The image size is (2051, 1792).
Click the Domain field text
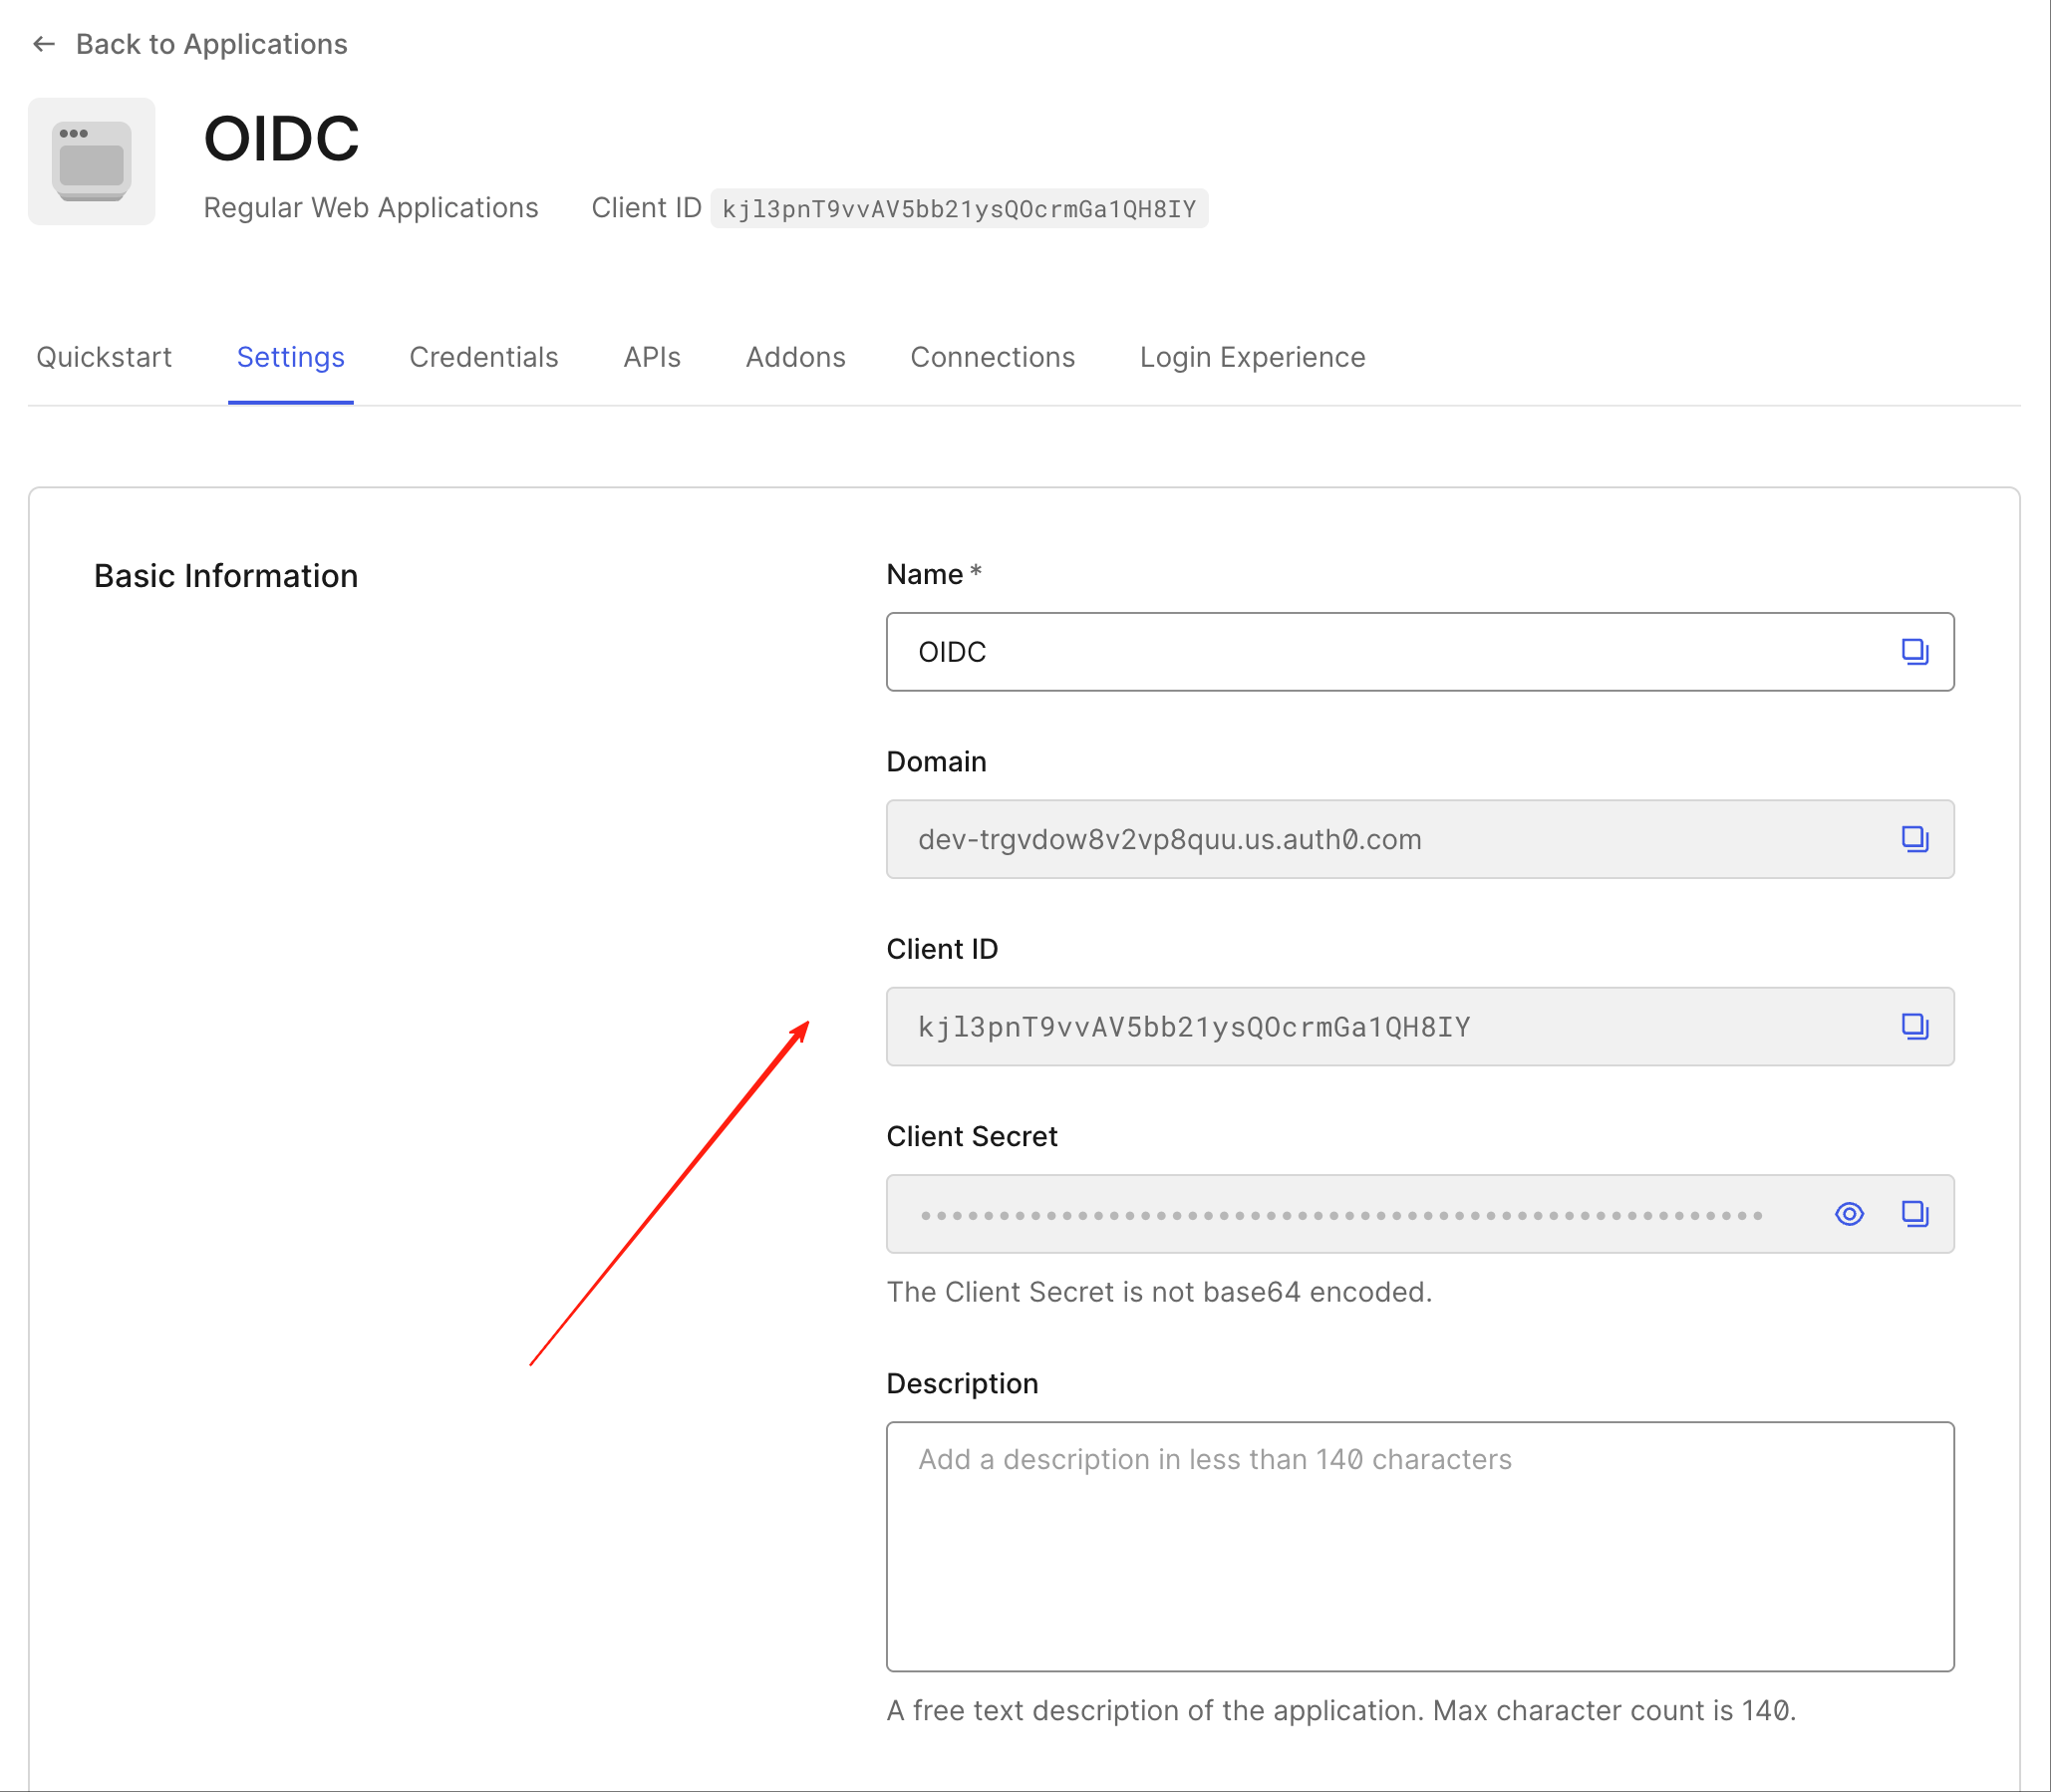coord(1169,839)
